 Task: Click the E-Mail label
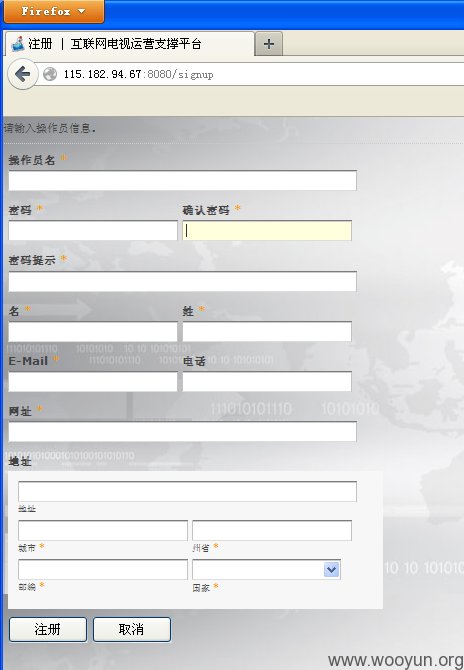coord(28,361)
